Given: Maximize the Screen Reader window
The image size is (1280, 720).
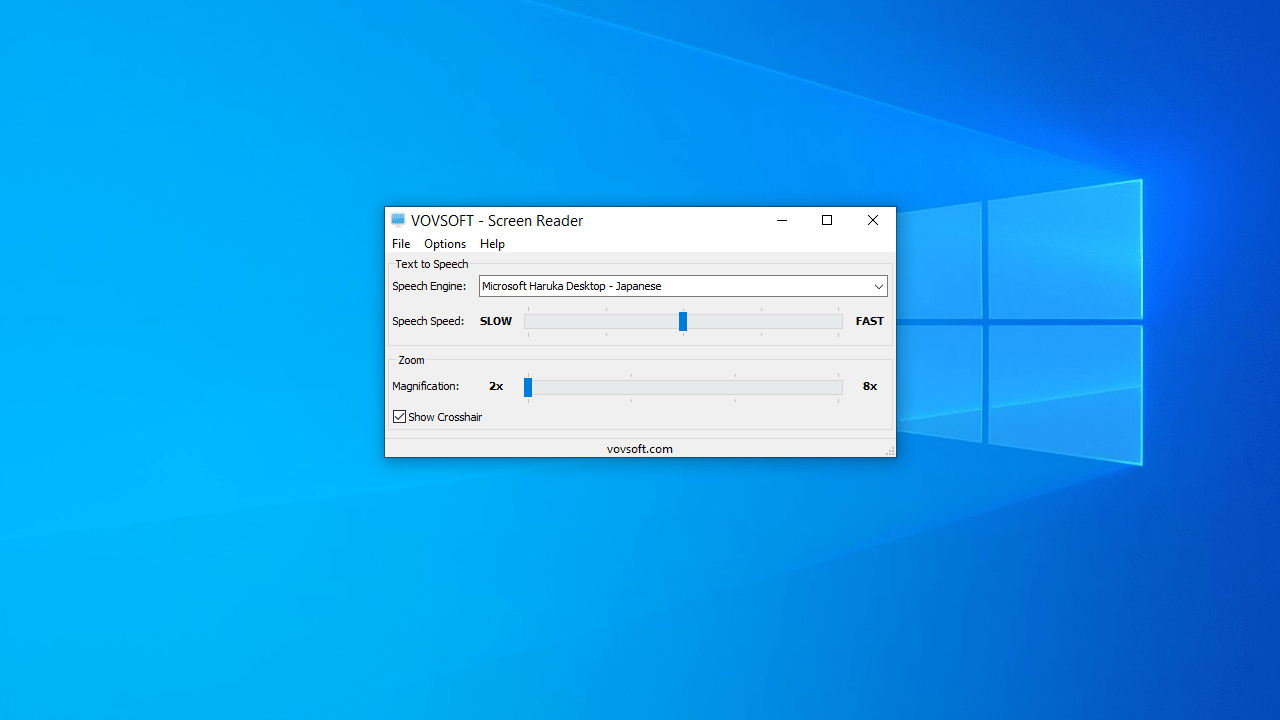Looking at the screenshot, I should (x=827, y=221).
